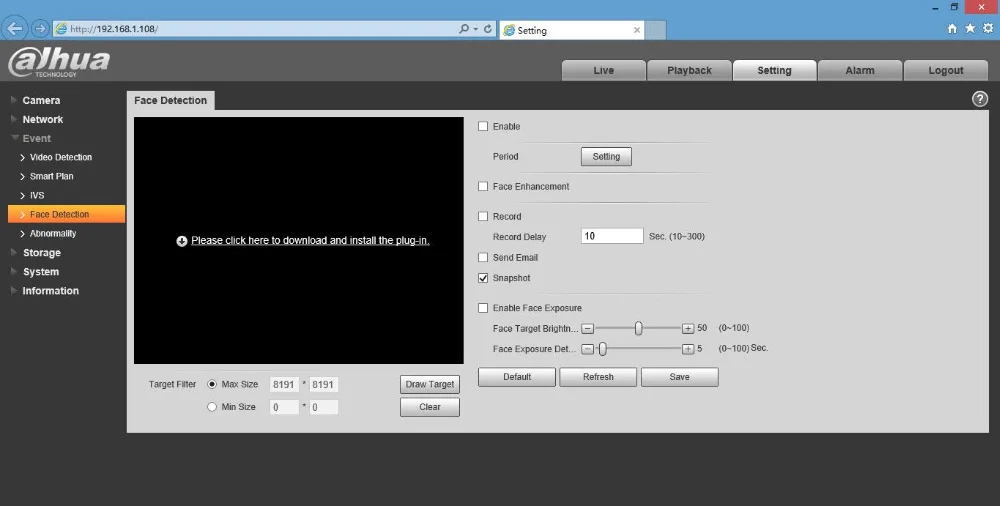Open Video Detection in the sidebar
The image size is (1000, 506).
[x=61, y=157]
